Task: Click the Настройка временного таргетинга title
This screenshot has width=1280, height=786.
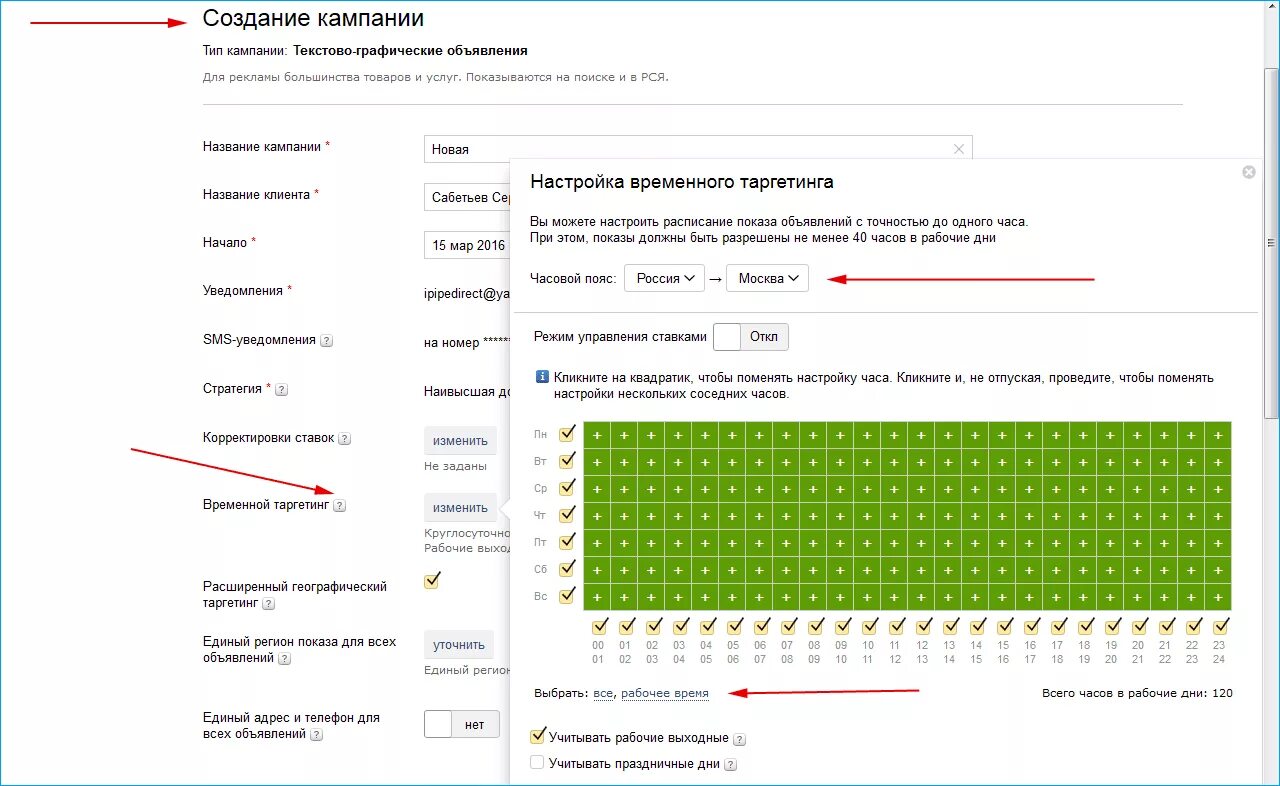Action: click(x=682, y=182)
